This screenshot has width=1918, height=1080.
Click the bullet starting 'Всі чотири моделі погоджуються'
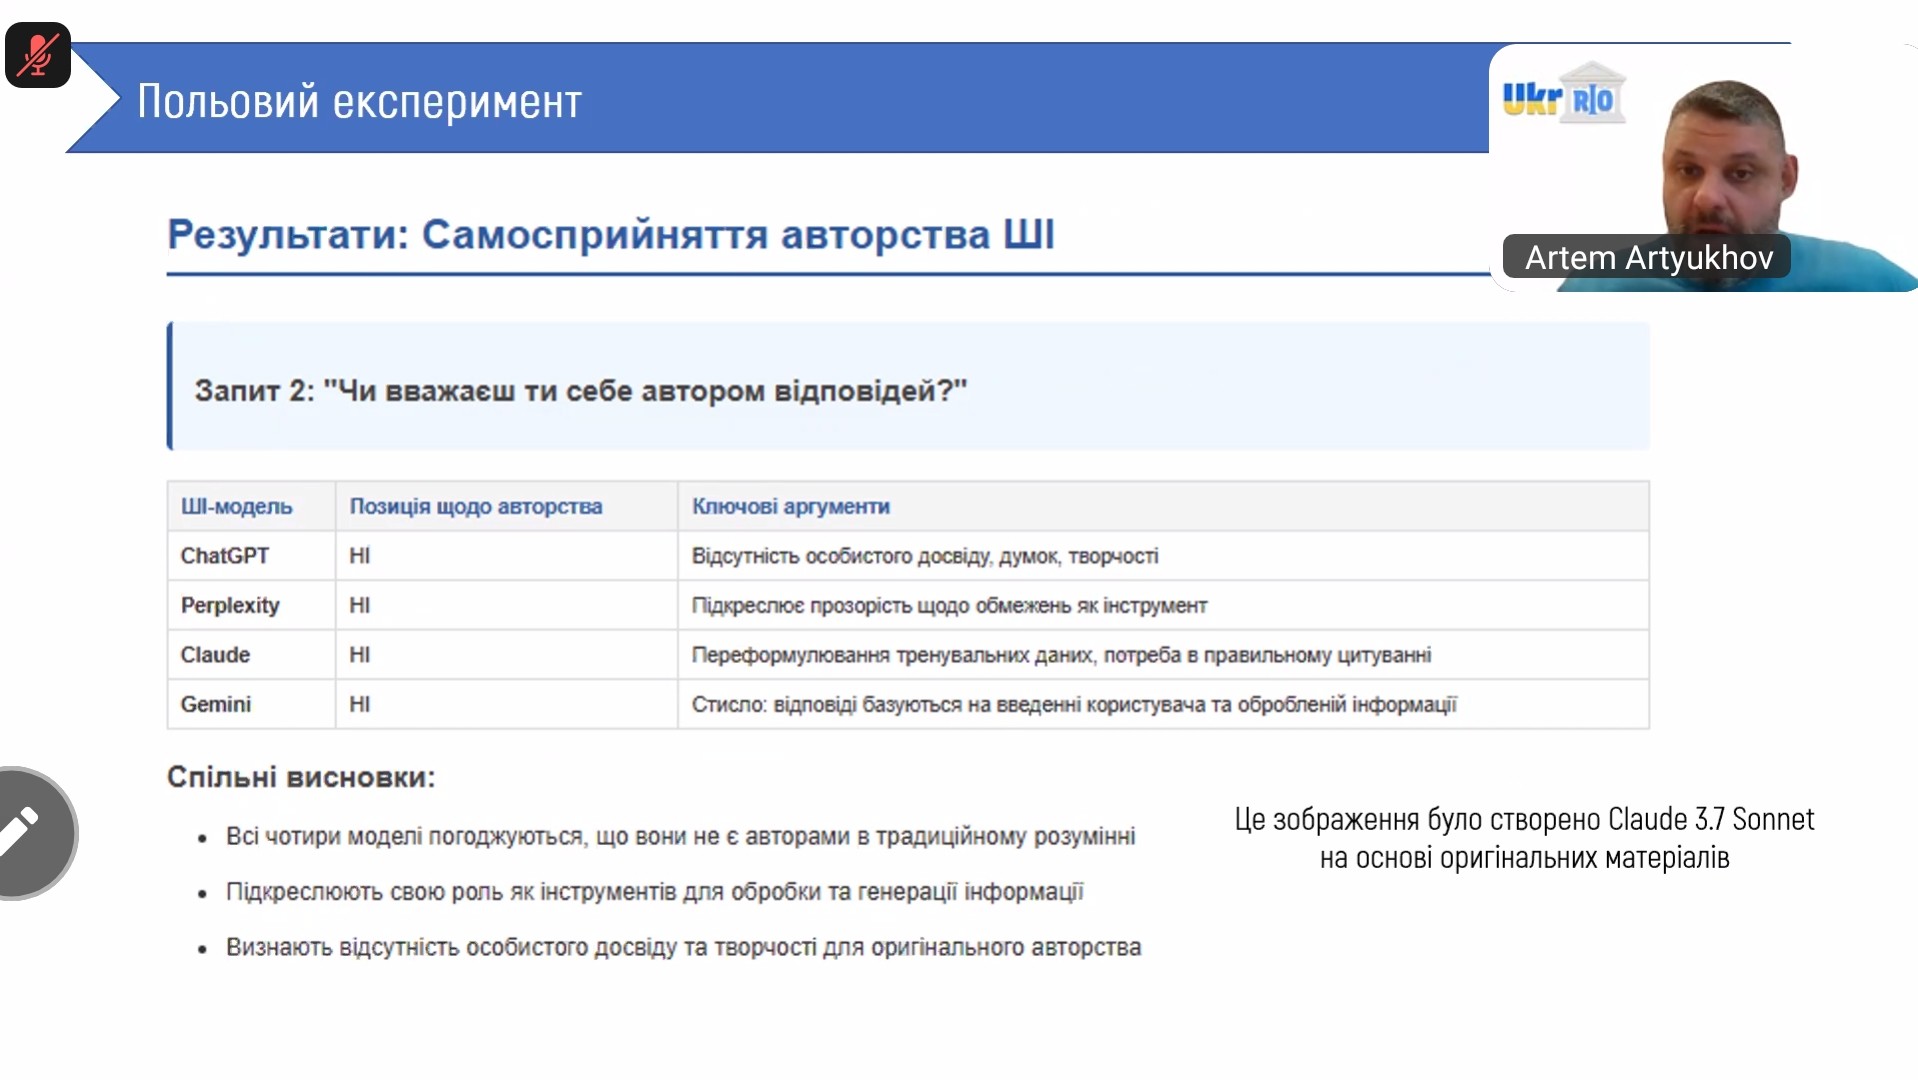click(680, 836)
